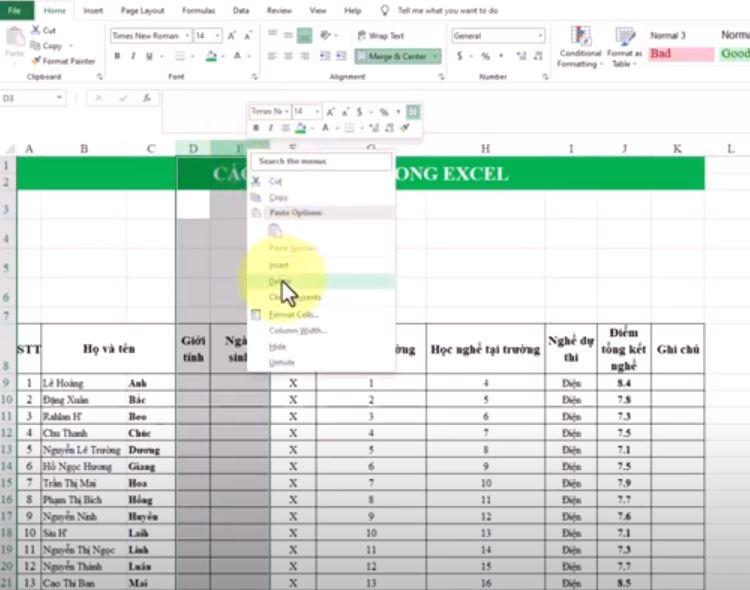Toggle Italic in the mini toolbar

pos(271,128)
